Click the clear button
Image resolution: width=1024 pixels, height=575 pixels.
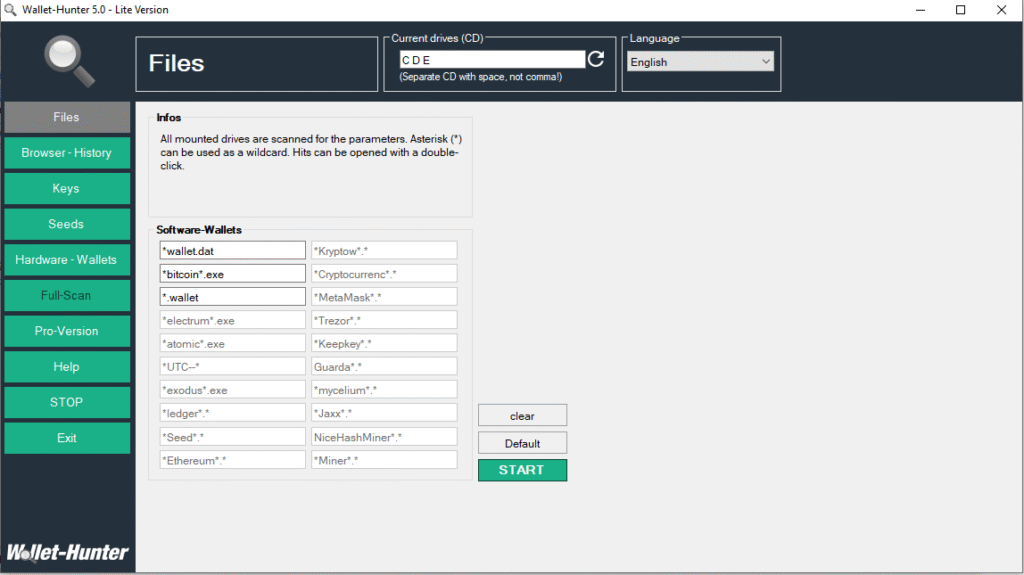click(x=522, y=416)
